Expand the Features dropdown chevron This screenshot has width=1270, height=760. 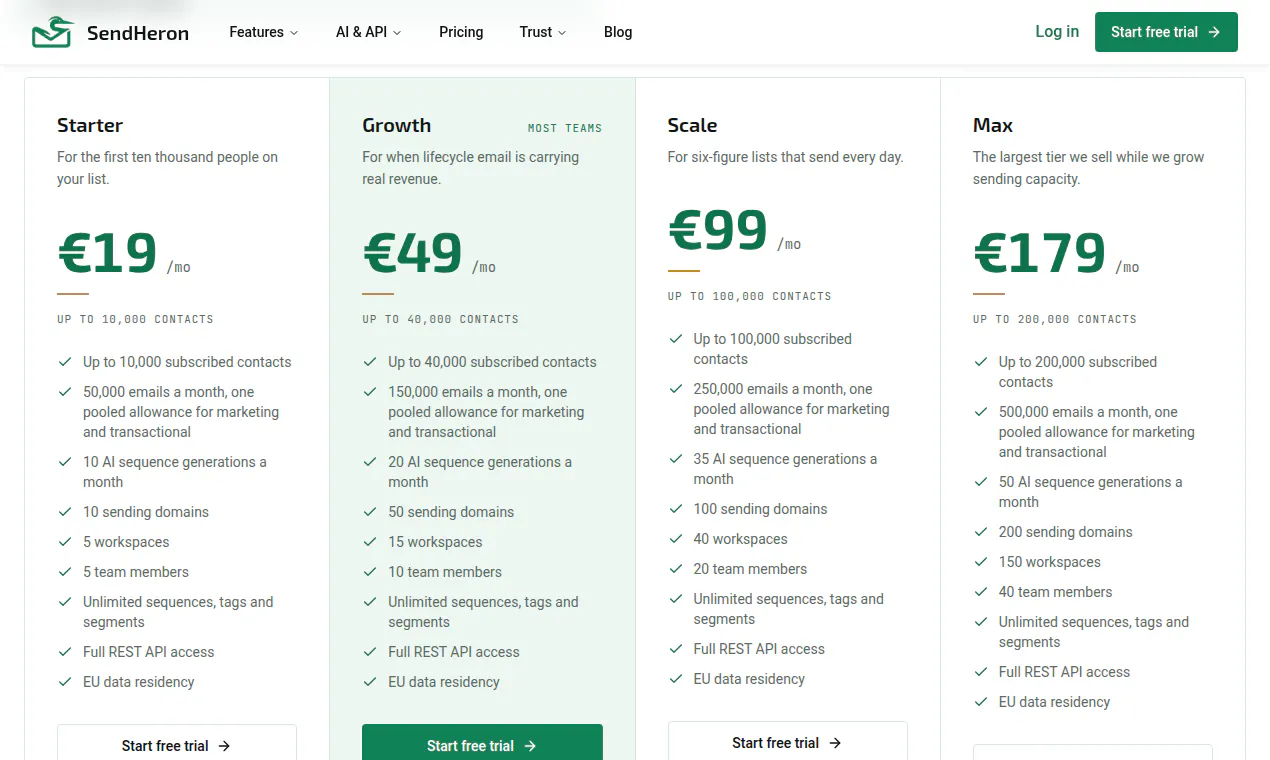coord(294,33)
